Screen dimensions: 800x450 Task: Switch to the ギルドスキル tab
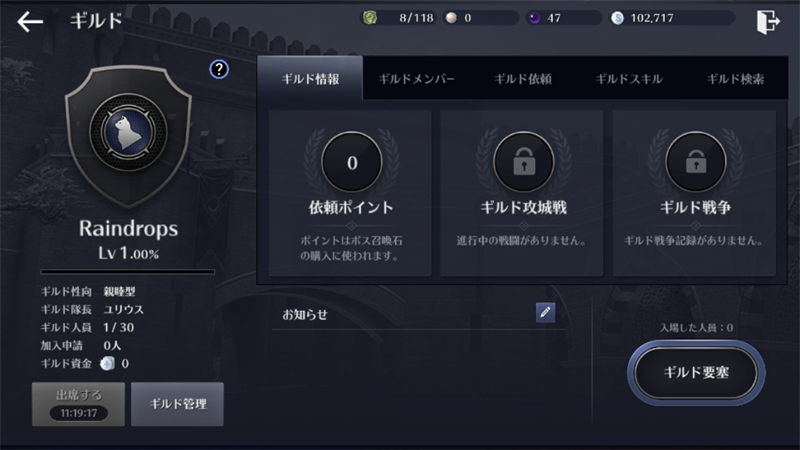(629, 79)
